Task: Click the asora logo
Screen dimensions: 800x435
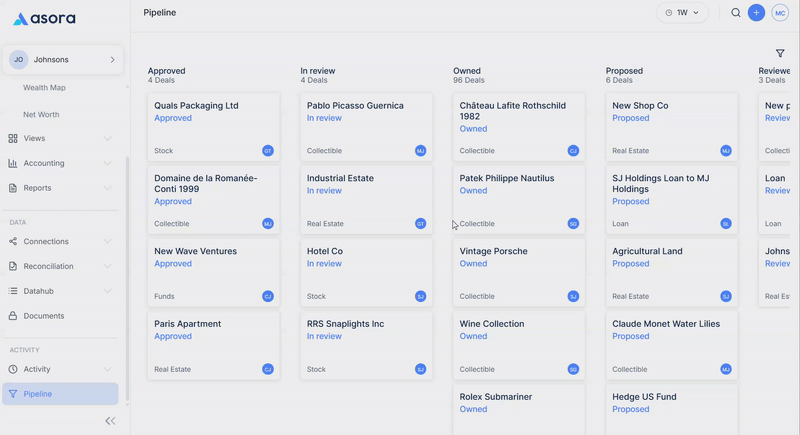Action: pyautogui.click(x=44, y=19)
